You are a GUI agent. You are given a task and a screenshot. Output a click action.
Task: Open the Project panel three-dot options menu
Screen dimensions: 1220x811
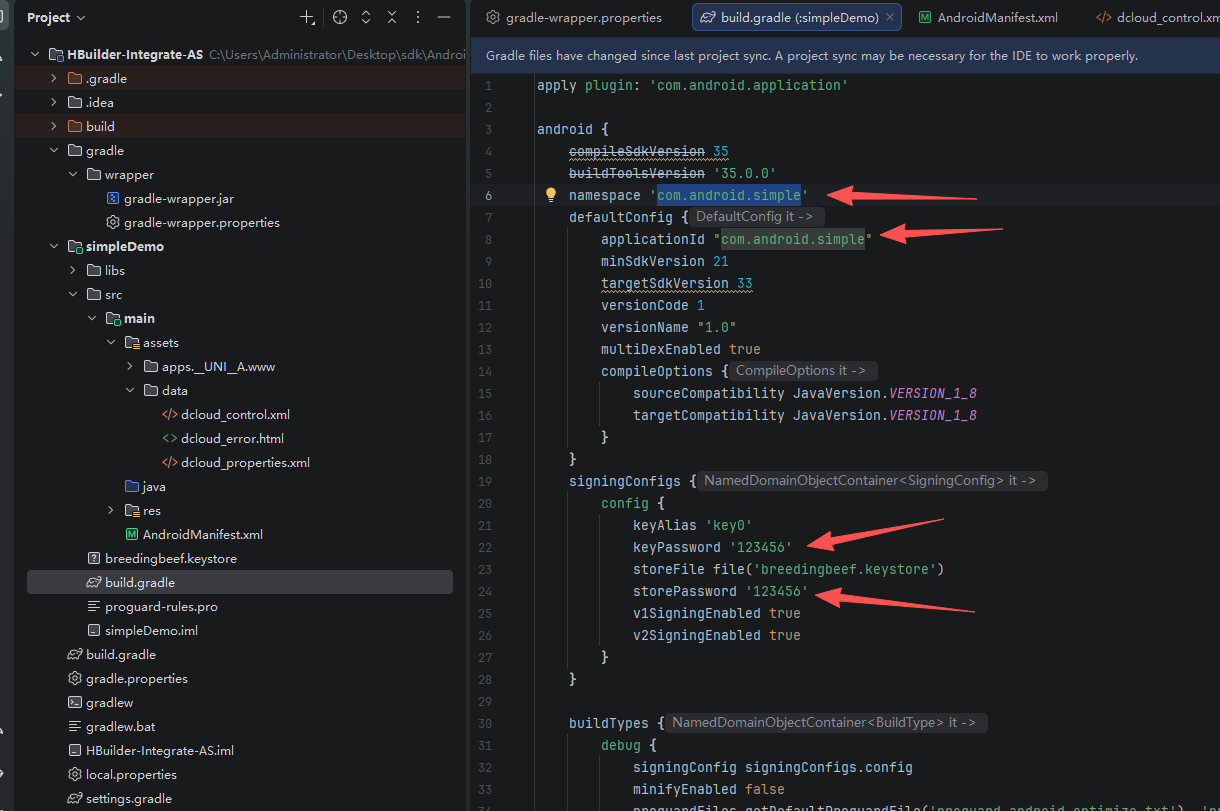418,18
